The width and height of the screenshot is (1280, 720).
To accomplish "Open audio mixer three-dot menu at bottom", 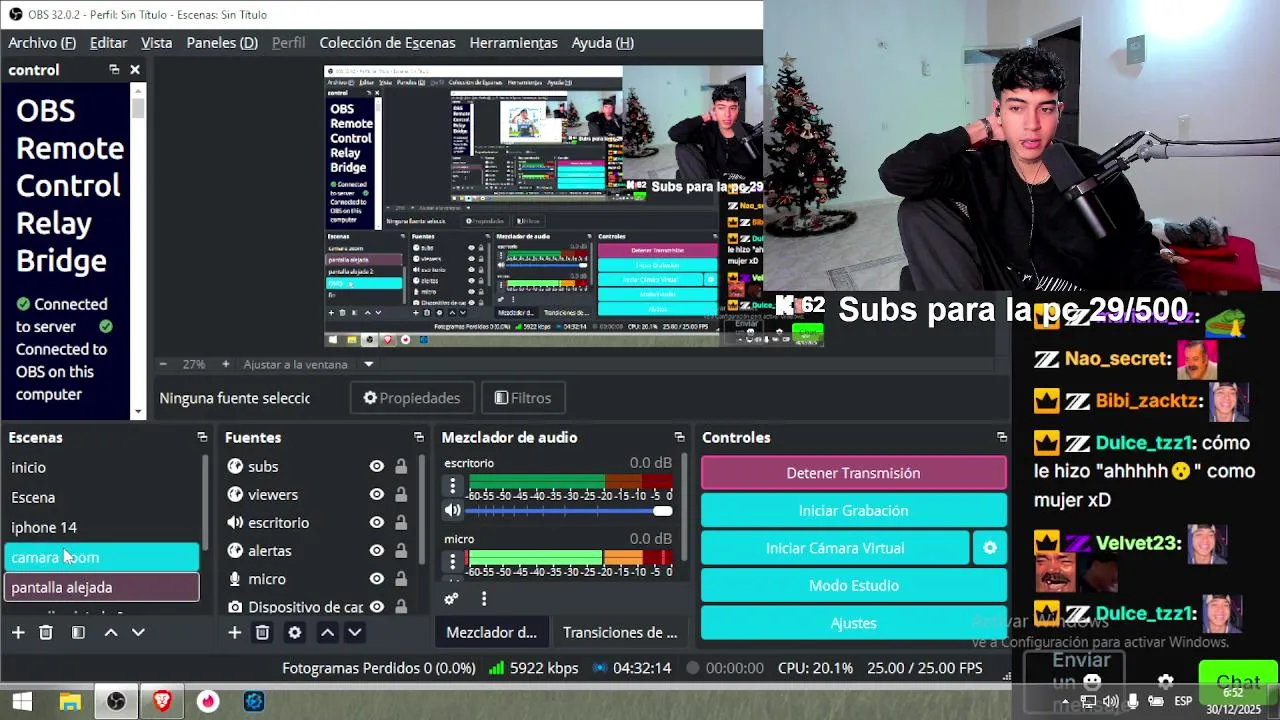I will coord(484,598).
